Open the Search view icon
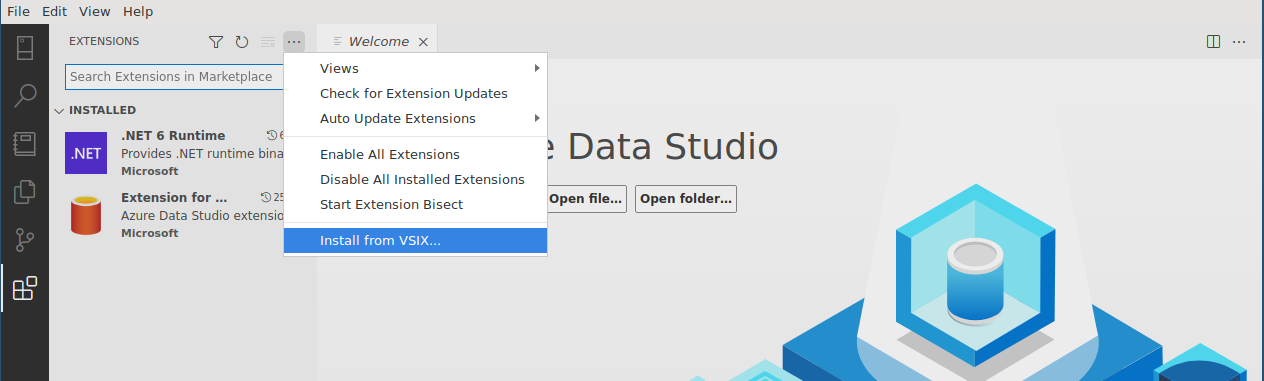 [24, 96]
